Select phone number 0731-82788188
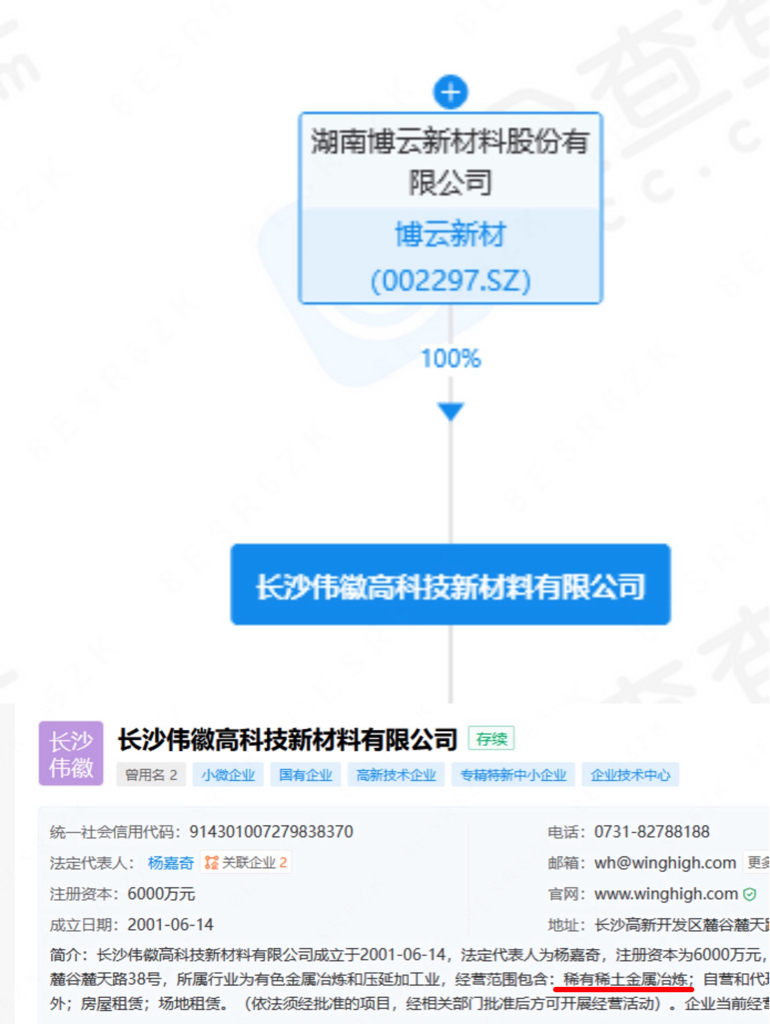Viewport: 770px width, 1024px height. [x=652, y=831]
